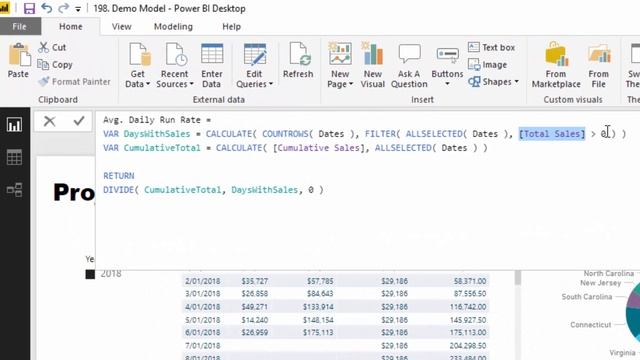This screenshot has height=360, width=640.
Task: Click the Cut scissors button
Action: (x=52, y=47)
